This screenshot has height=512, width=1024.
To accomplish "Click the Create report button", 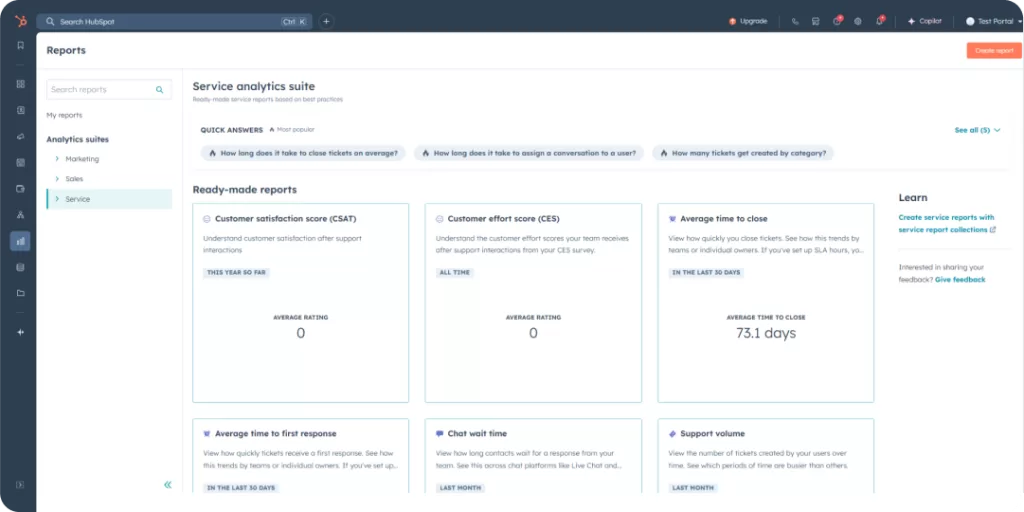I will 994,50.
